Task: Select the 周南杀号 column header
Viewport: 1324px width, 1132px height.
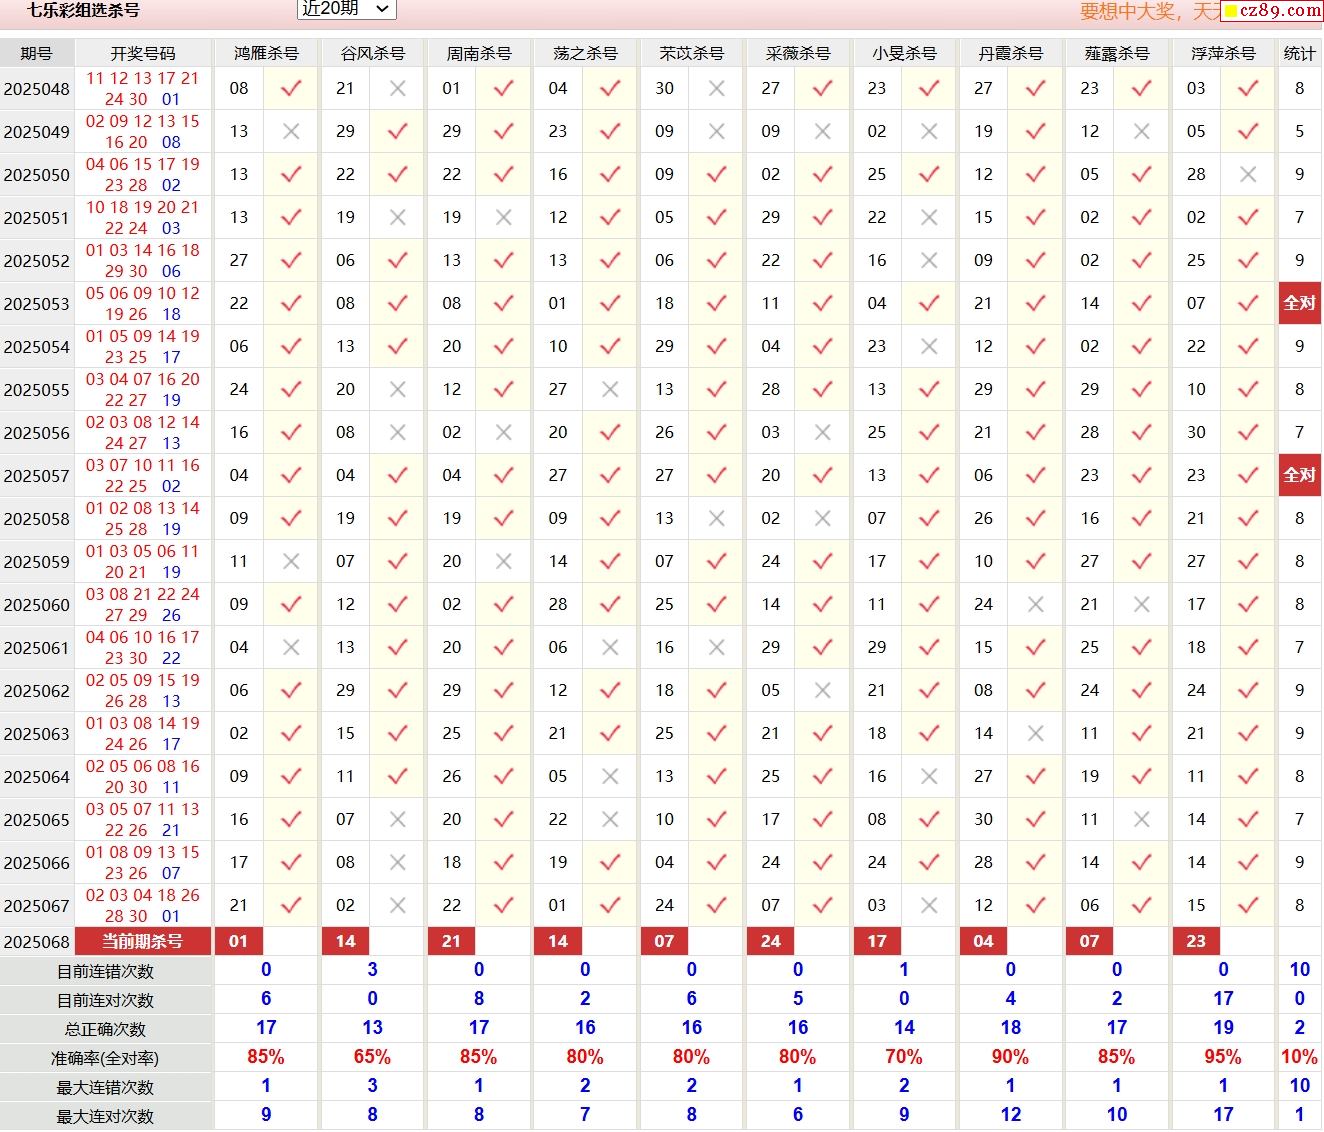Action: [x=479, y=53]
